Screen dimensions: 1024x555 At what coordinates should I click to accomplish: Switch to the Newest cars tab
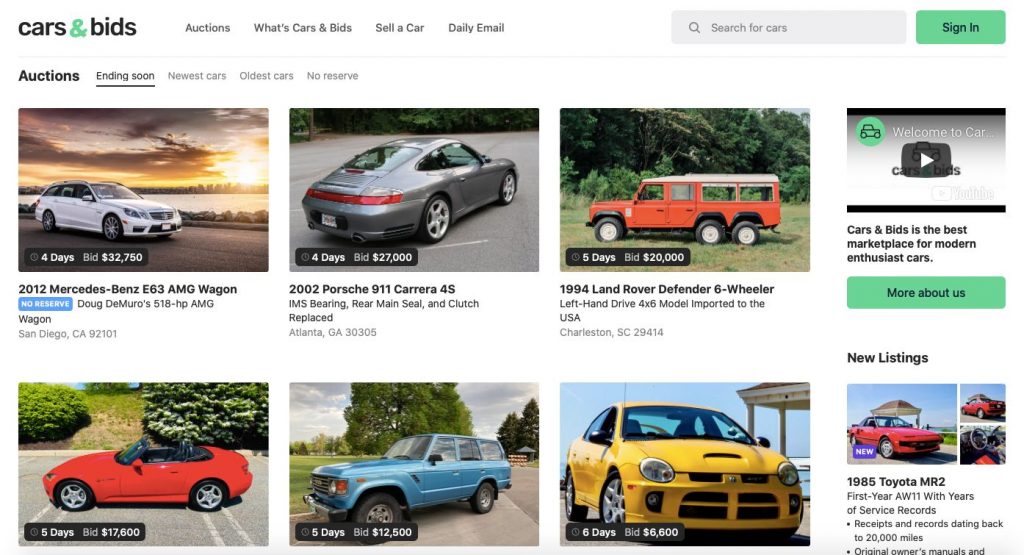[x=197, y=76]
